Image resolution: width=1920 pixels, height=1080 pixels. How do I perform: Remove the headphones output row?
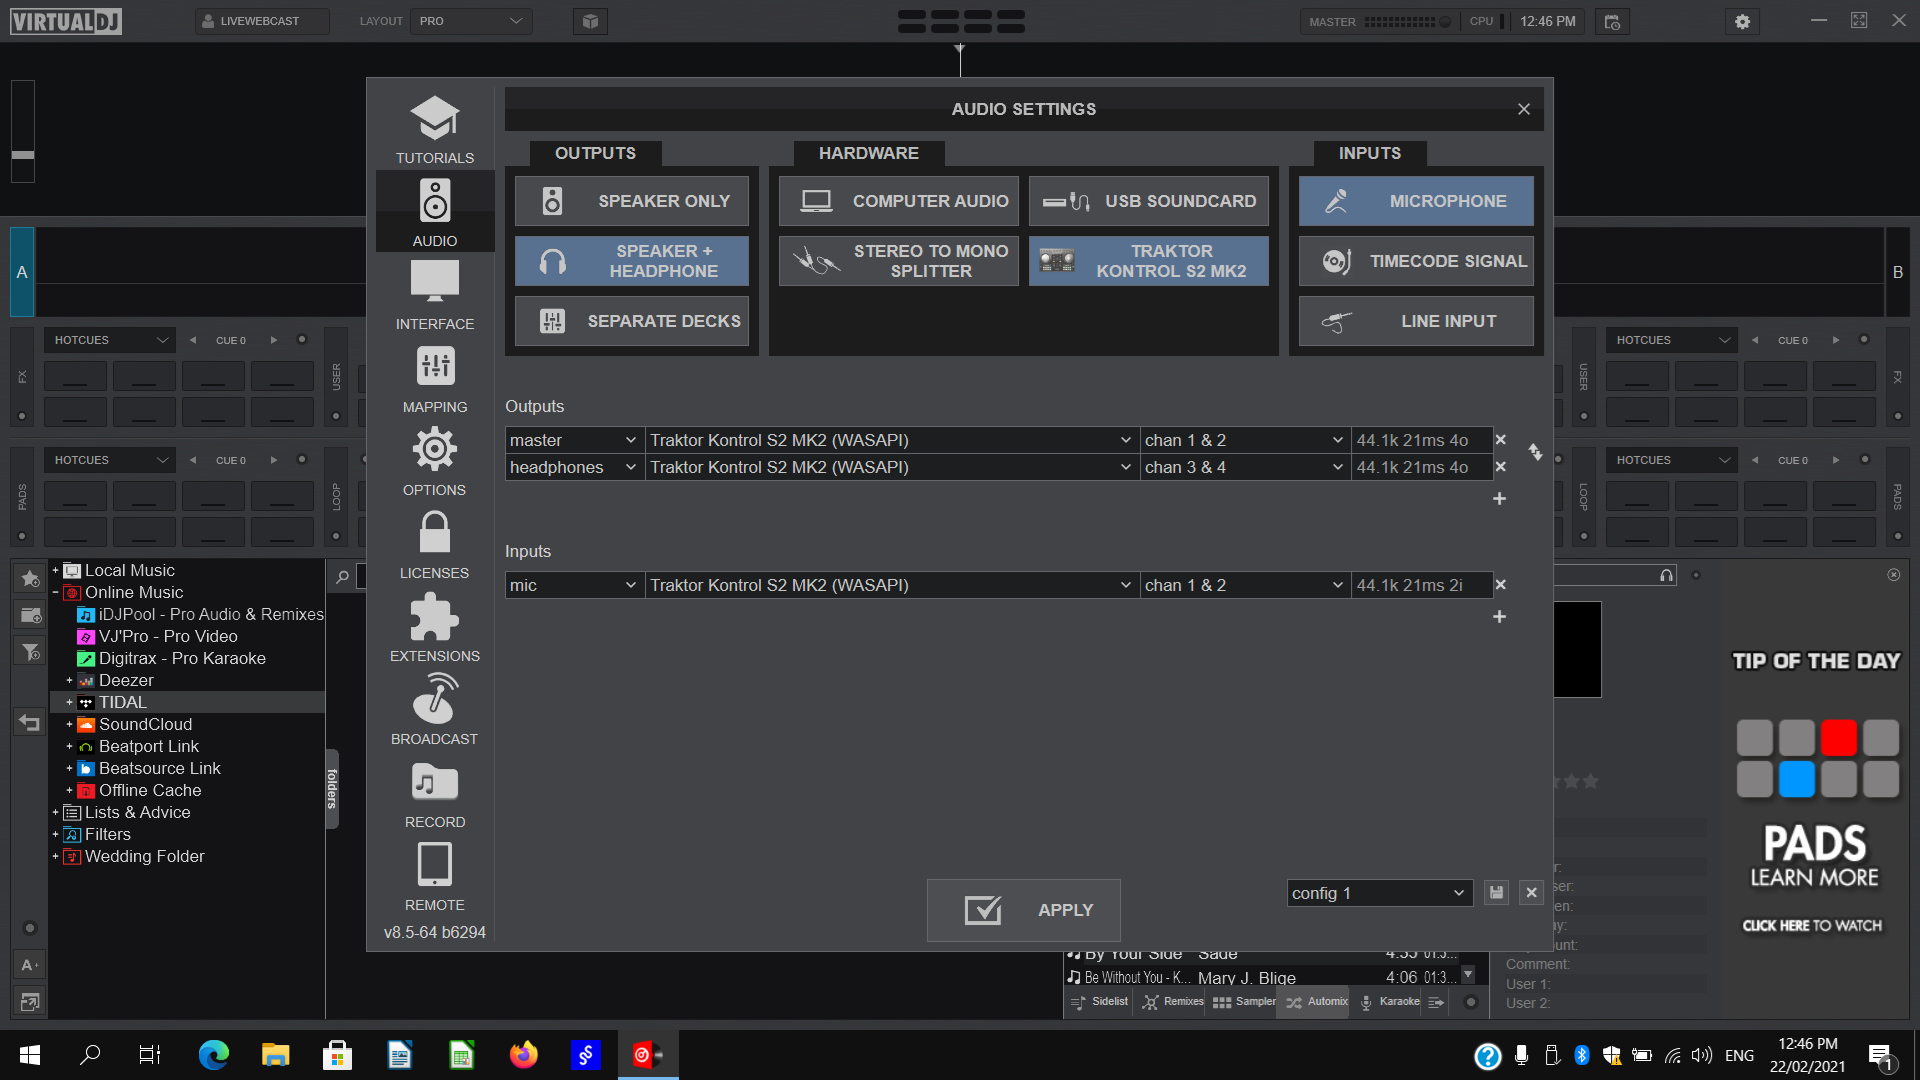[x=1500, y=467]
